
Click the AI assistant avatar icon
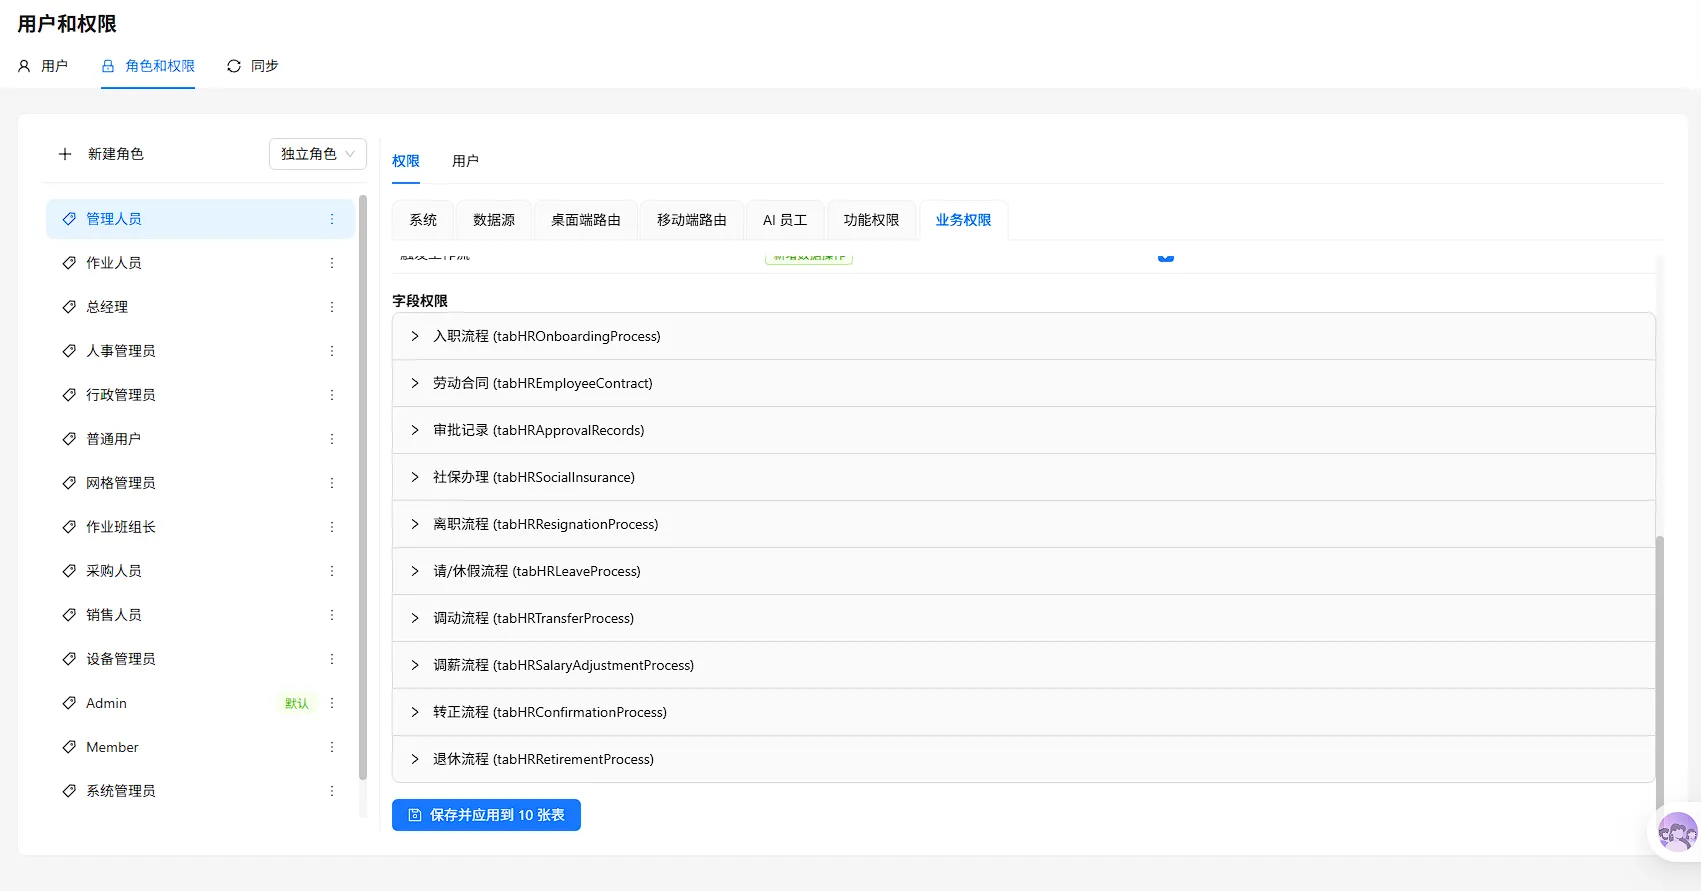(1677, 831)
